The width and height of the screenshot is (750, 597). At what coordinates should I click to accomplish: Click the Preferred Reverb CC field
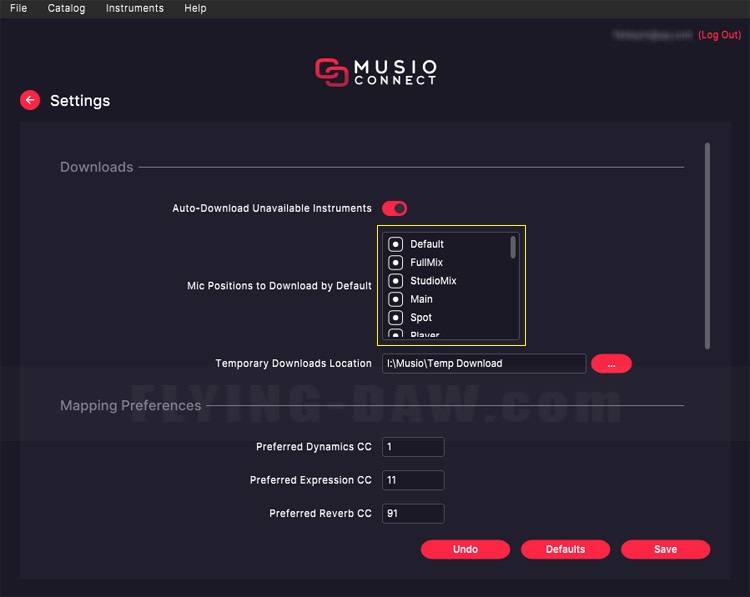pyautogui.click(x=413, y=513)
